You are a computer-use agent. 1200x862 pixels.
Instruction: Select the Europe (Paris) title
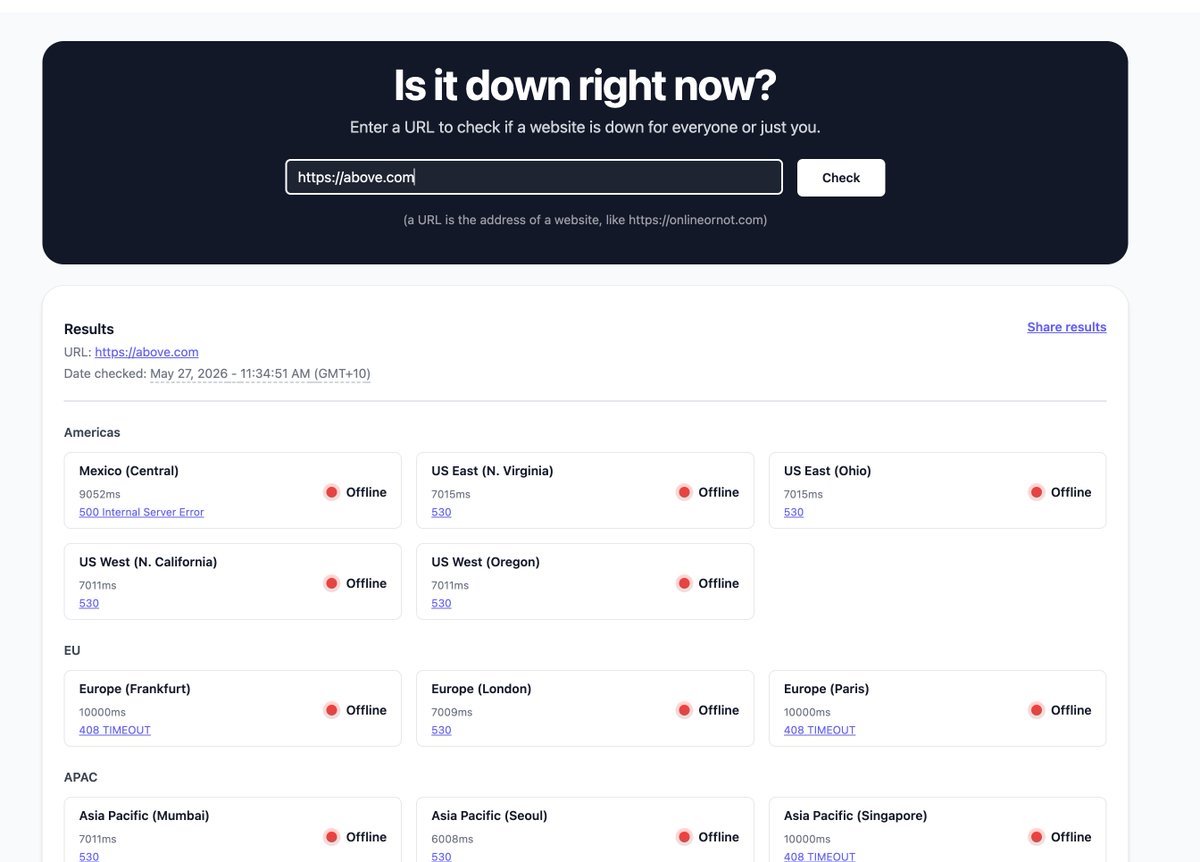pyautogui.click(x=826, y=689)
